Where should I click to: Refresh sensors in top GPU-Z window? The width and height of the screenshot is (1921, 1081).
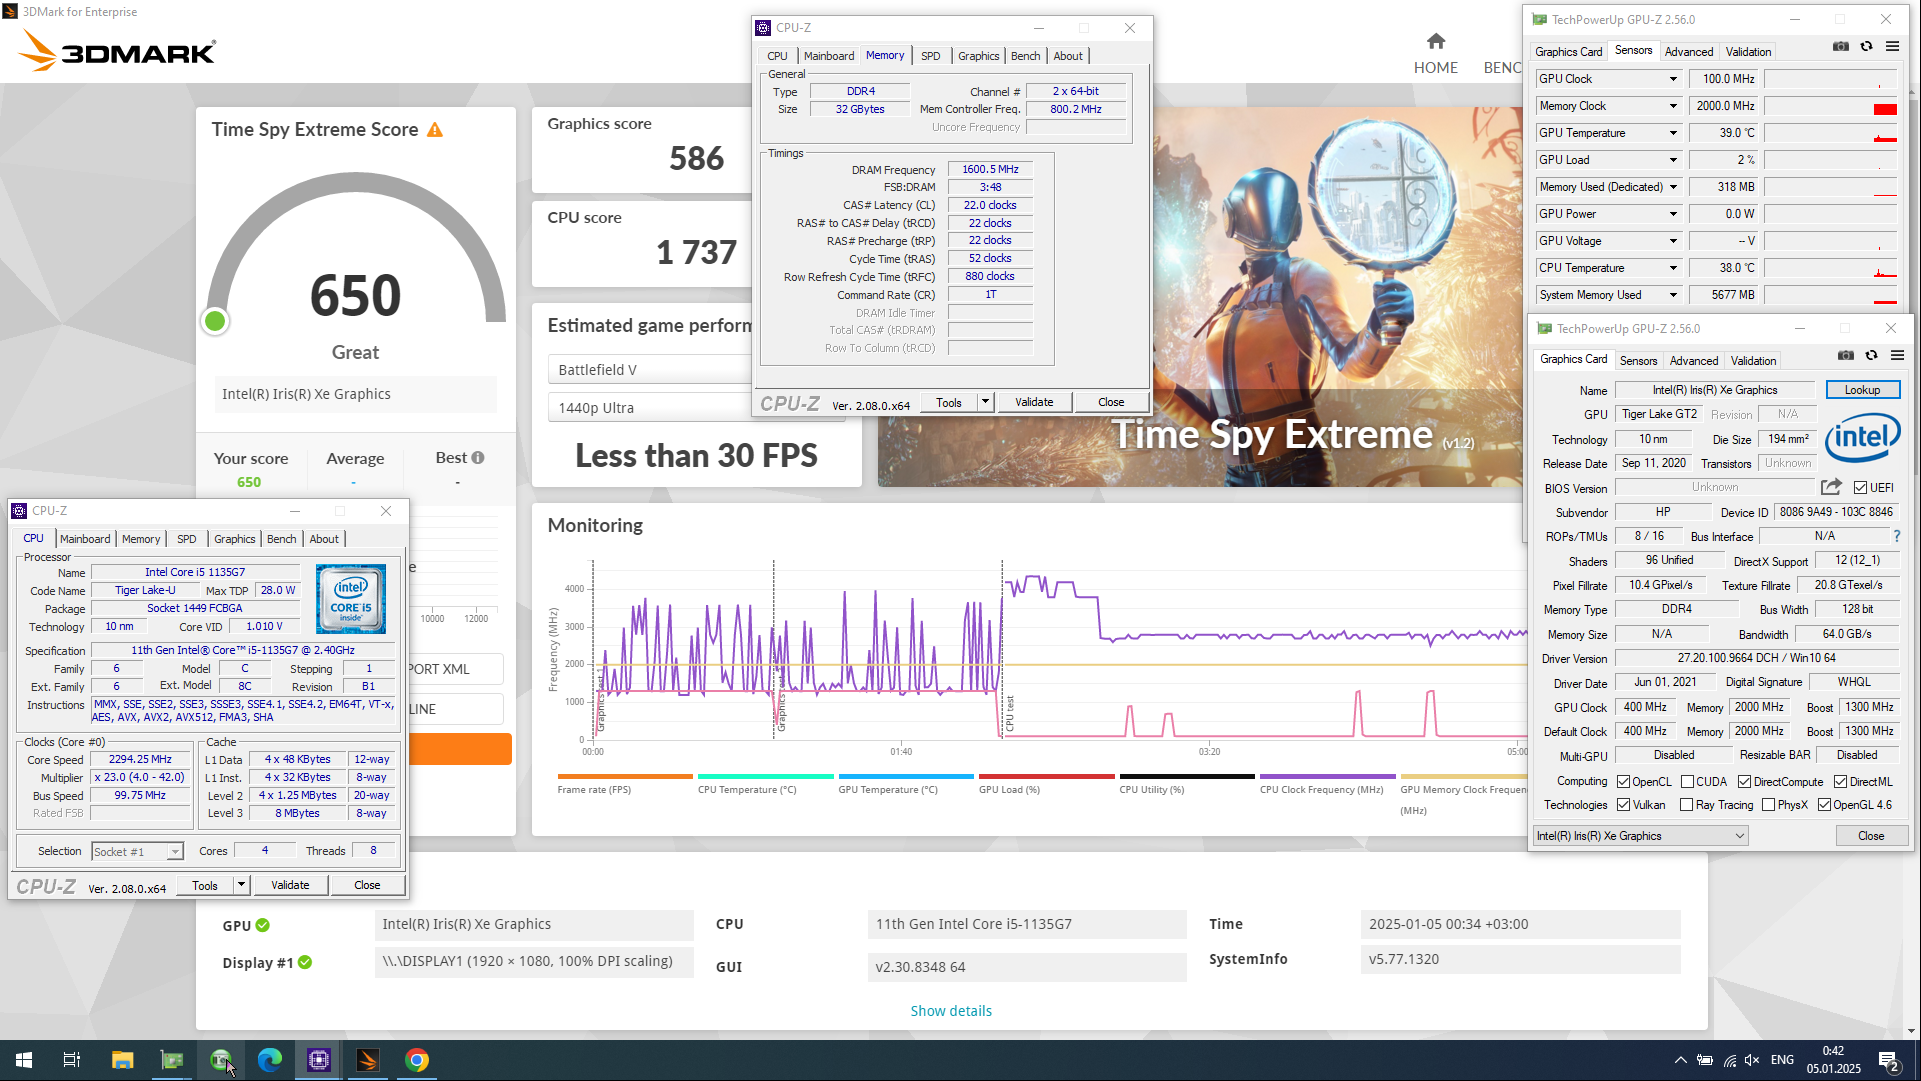point(1866,46)
